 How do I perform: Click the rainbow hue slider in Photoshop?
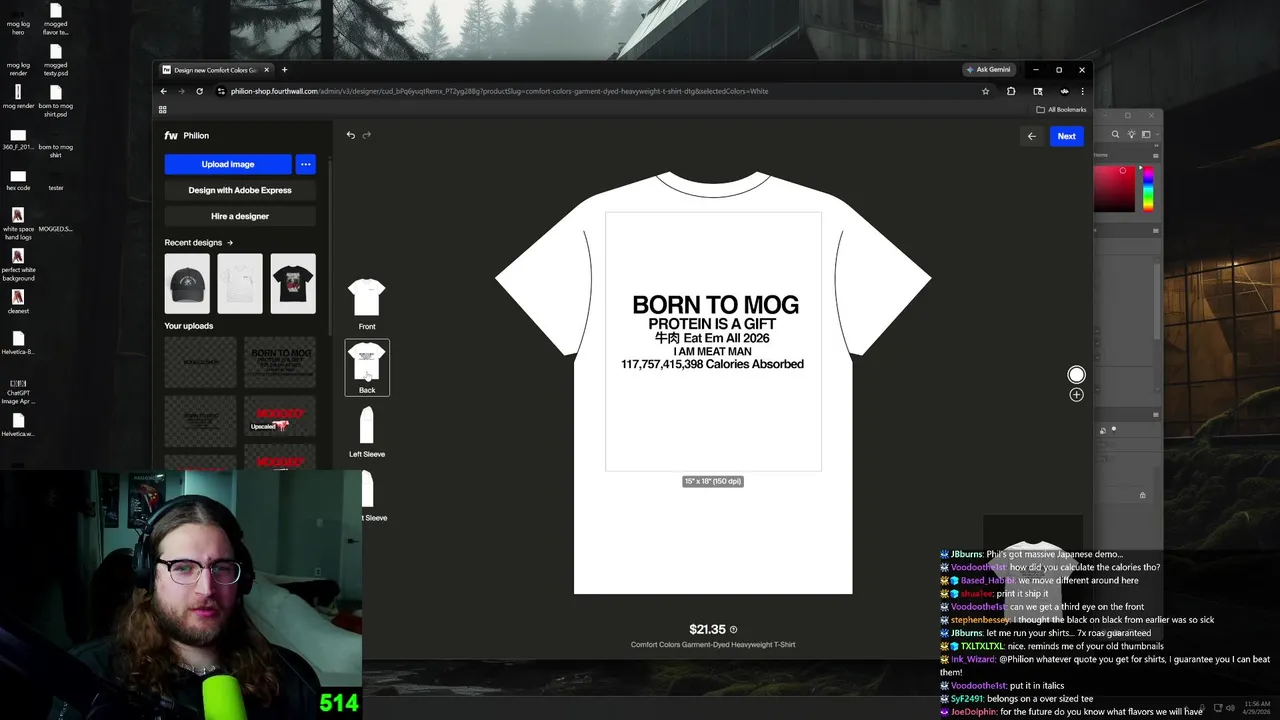[1148, 189]
